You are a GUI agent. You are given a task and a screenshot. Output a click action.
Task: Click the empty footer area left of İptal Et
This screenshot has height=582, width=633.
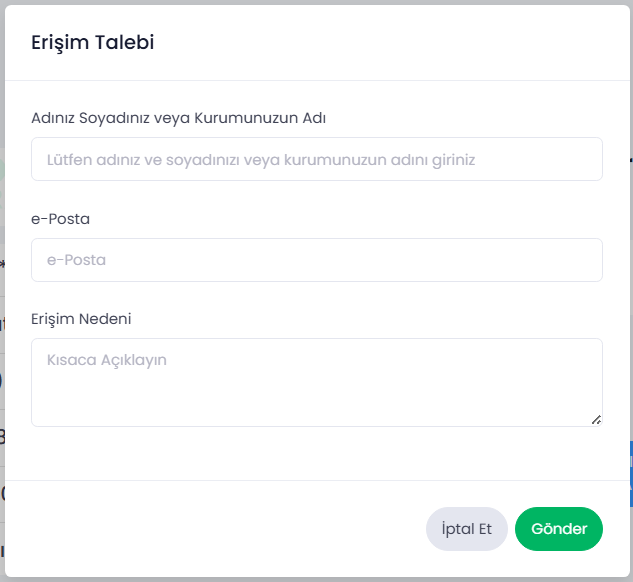(x=214, y=529)
